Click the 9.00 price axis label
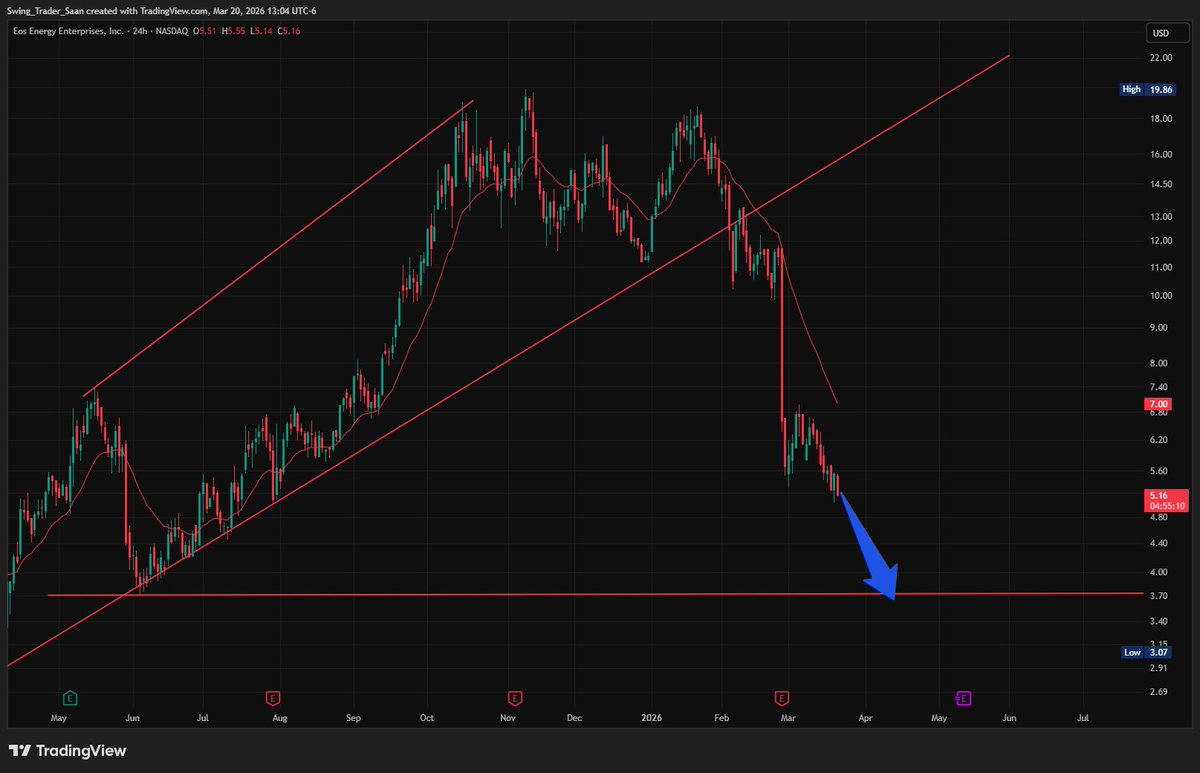The height and width of the screenshot is (773, 1200). click(x=1161, y=328)
